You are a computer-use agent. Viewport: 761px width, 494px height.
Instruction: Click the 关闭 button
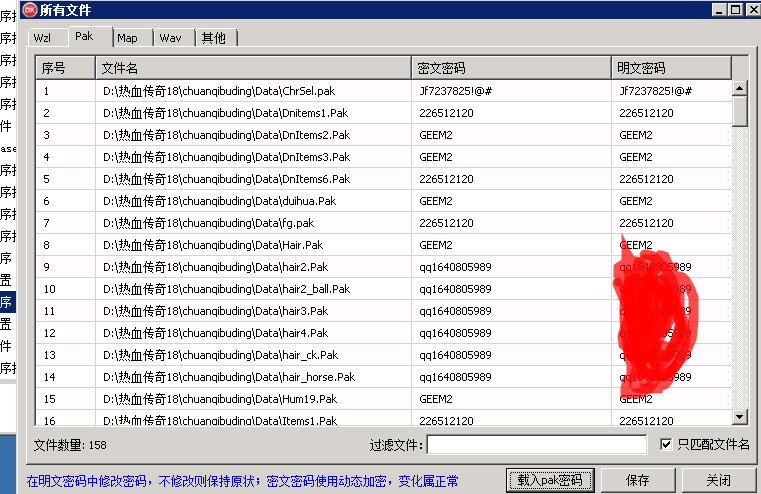click(x=718, y=480)
